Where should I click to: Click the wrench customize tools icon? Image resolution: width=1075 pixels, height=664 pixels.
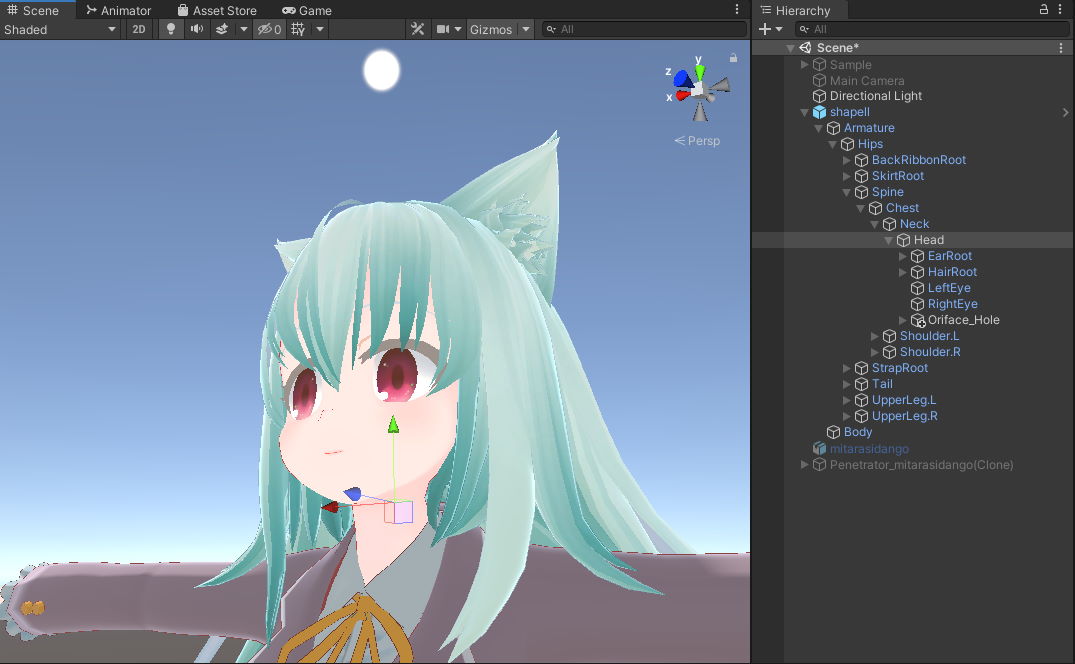[x=417, y=29]
